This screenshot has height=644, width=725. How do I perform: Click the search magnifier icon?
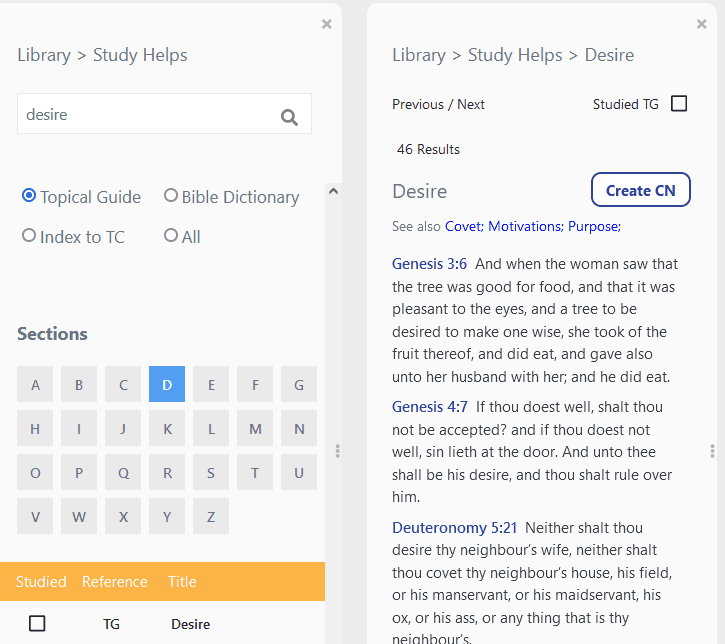(289, 117)
